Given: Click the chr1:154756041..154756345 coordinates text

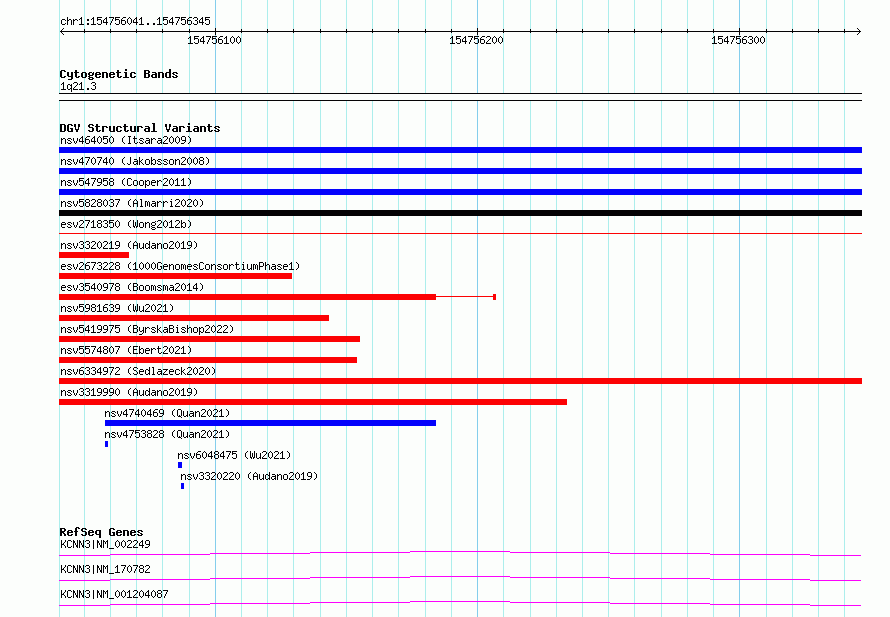Looking at the screenshot, I should [x=135, y=21].
